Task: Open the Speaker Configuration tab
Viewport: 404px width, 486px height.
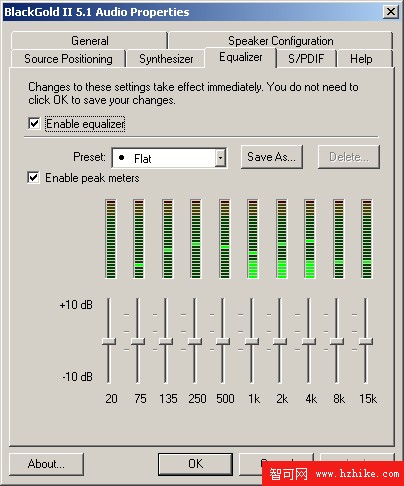Action: [x=281, y=41]
